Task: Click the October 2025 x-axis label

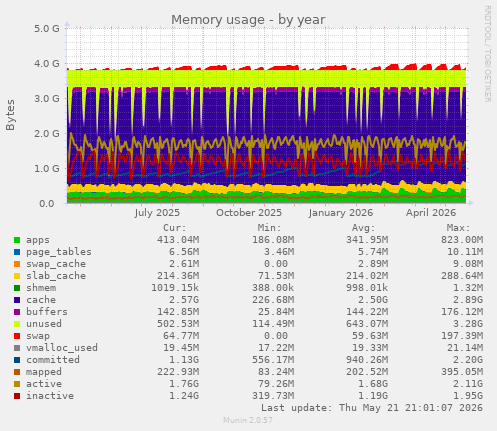Action: tap(249, 213)
